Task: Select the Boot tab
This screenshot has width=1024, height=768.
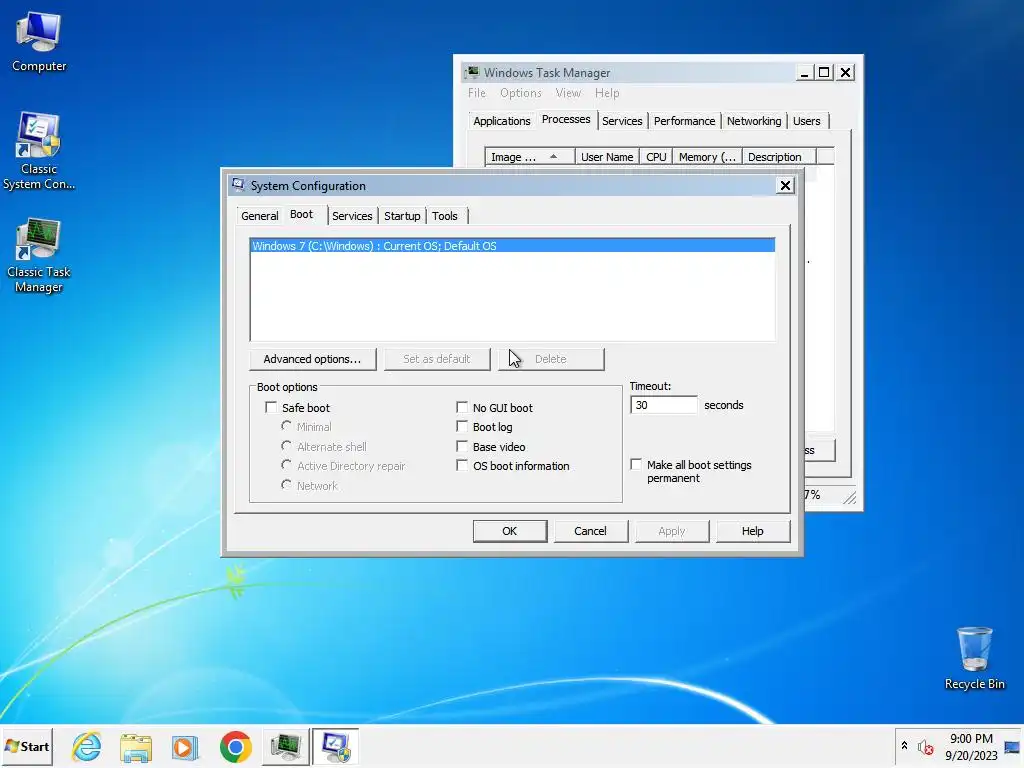Action: [302, 215]
